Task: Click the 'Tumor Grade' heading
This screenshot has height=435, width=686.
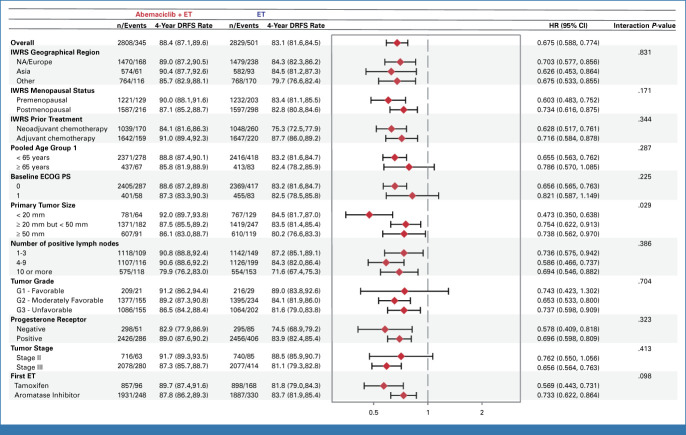Action: (x=32, y=281)
